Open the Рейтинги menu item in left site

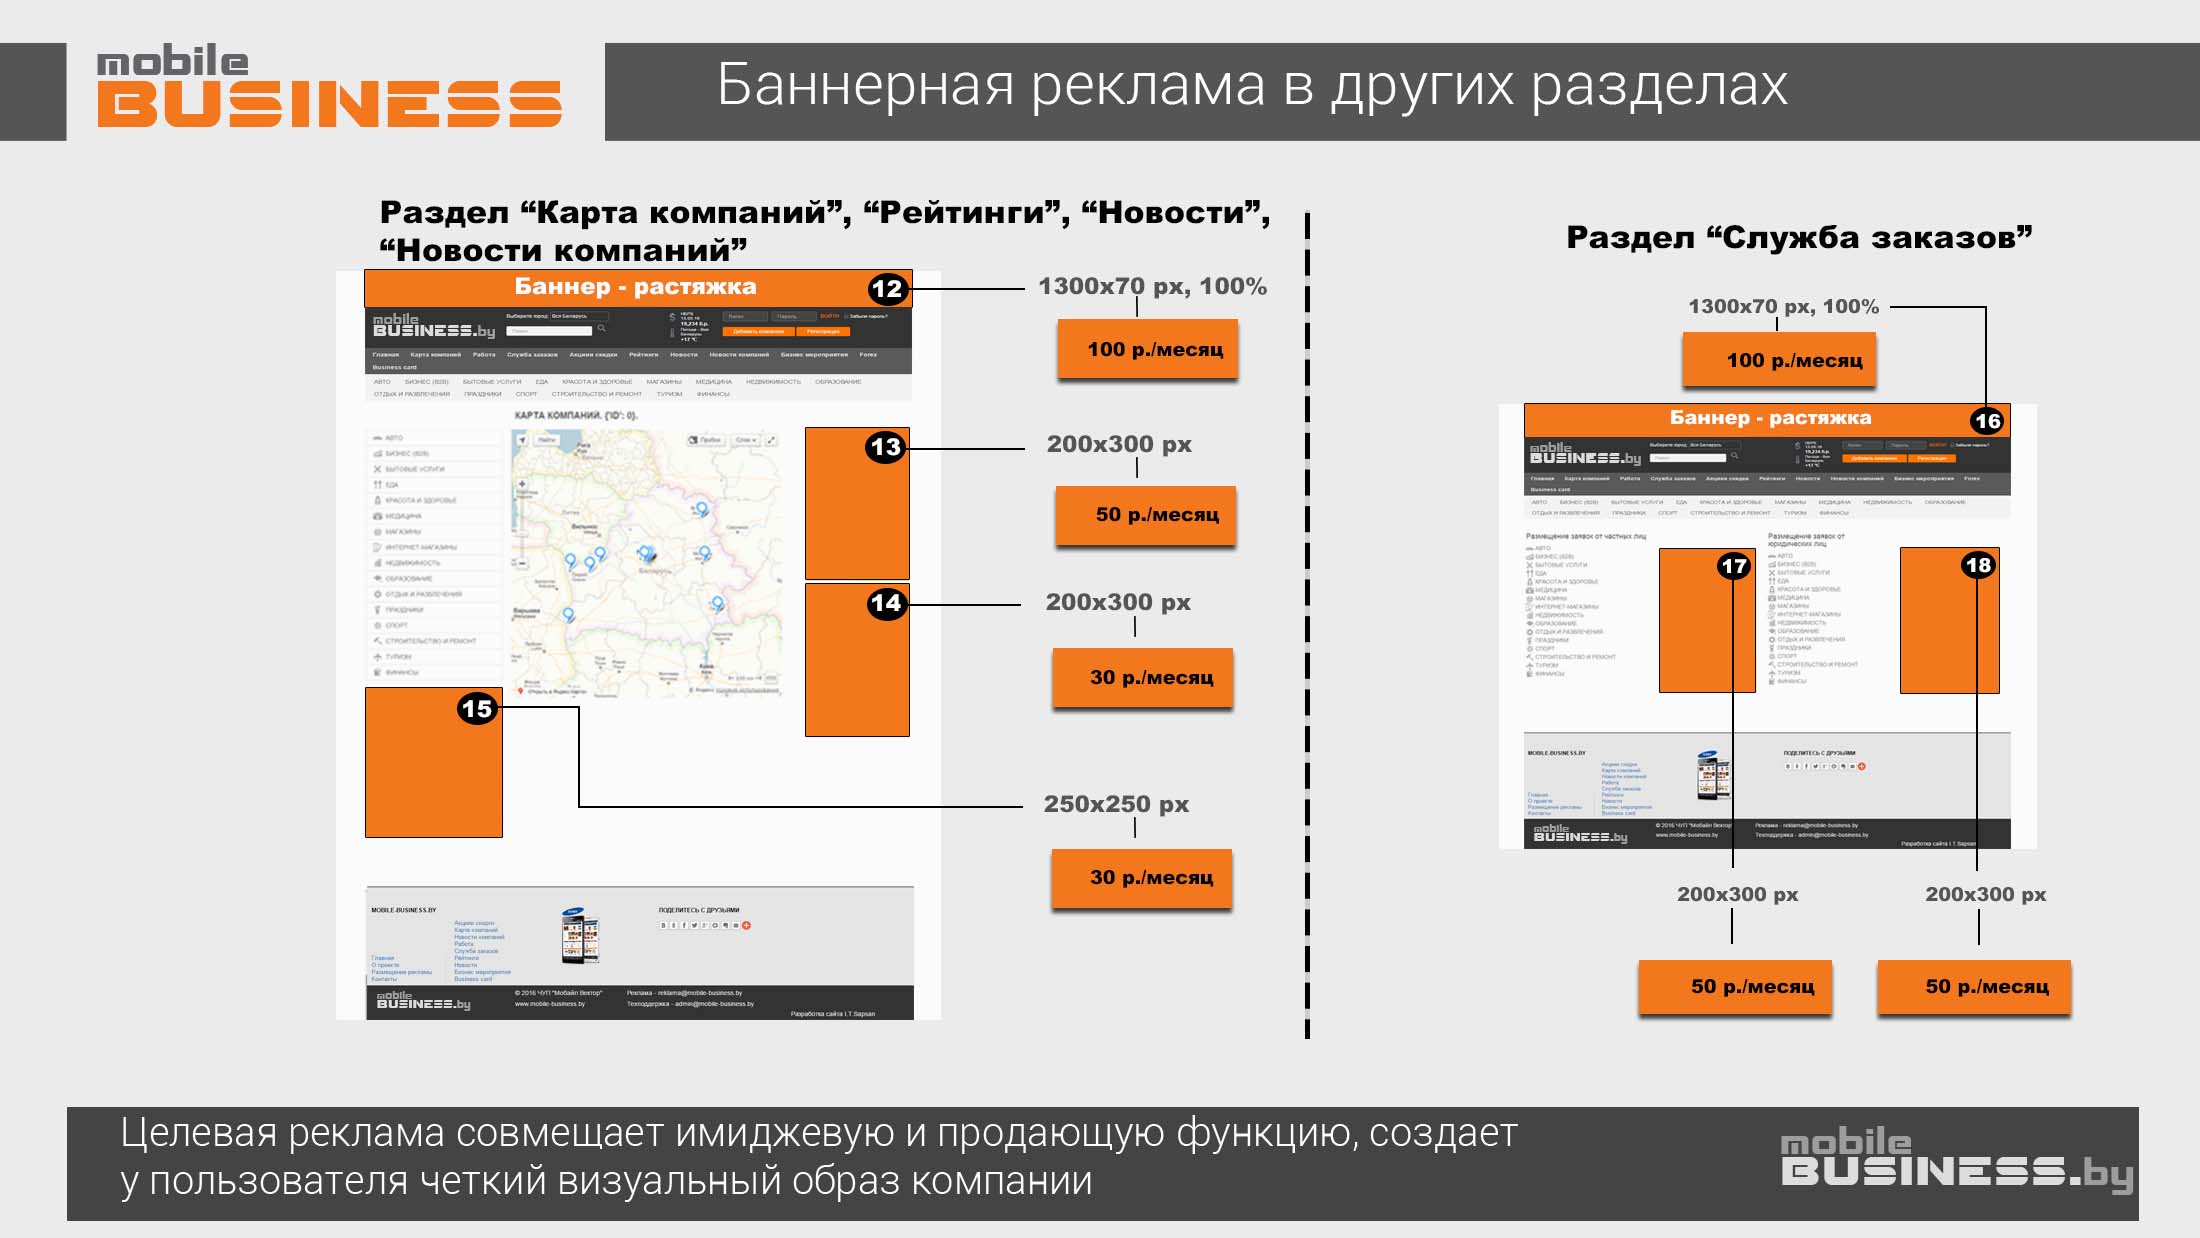(x=643, y=354)
